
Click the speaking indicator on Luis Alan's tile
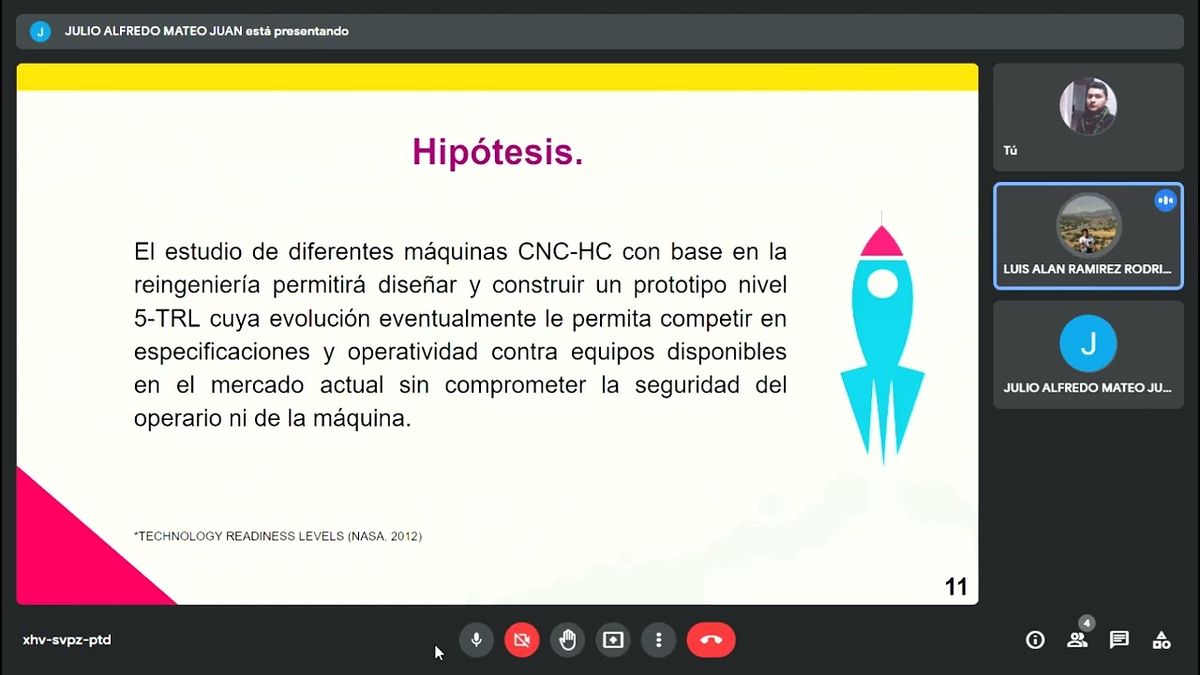click(x=1165, y=200)
